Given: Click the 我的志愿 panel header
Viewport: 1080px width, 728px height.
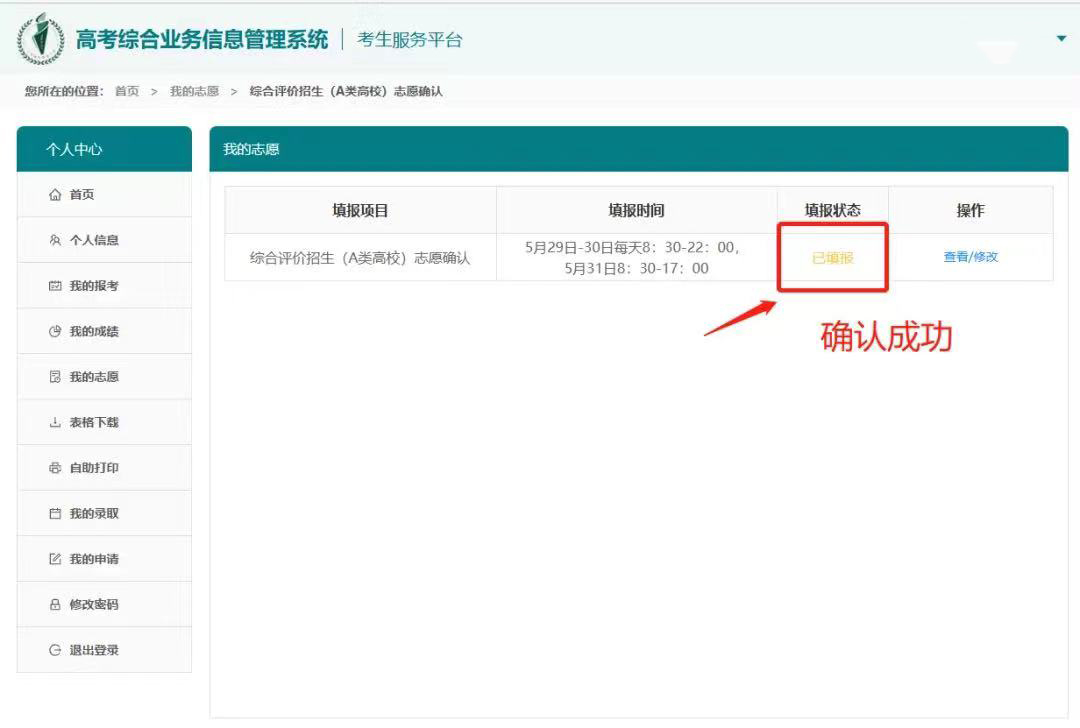Looking at the screenshot, I should point(251,149).
